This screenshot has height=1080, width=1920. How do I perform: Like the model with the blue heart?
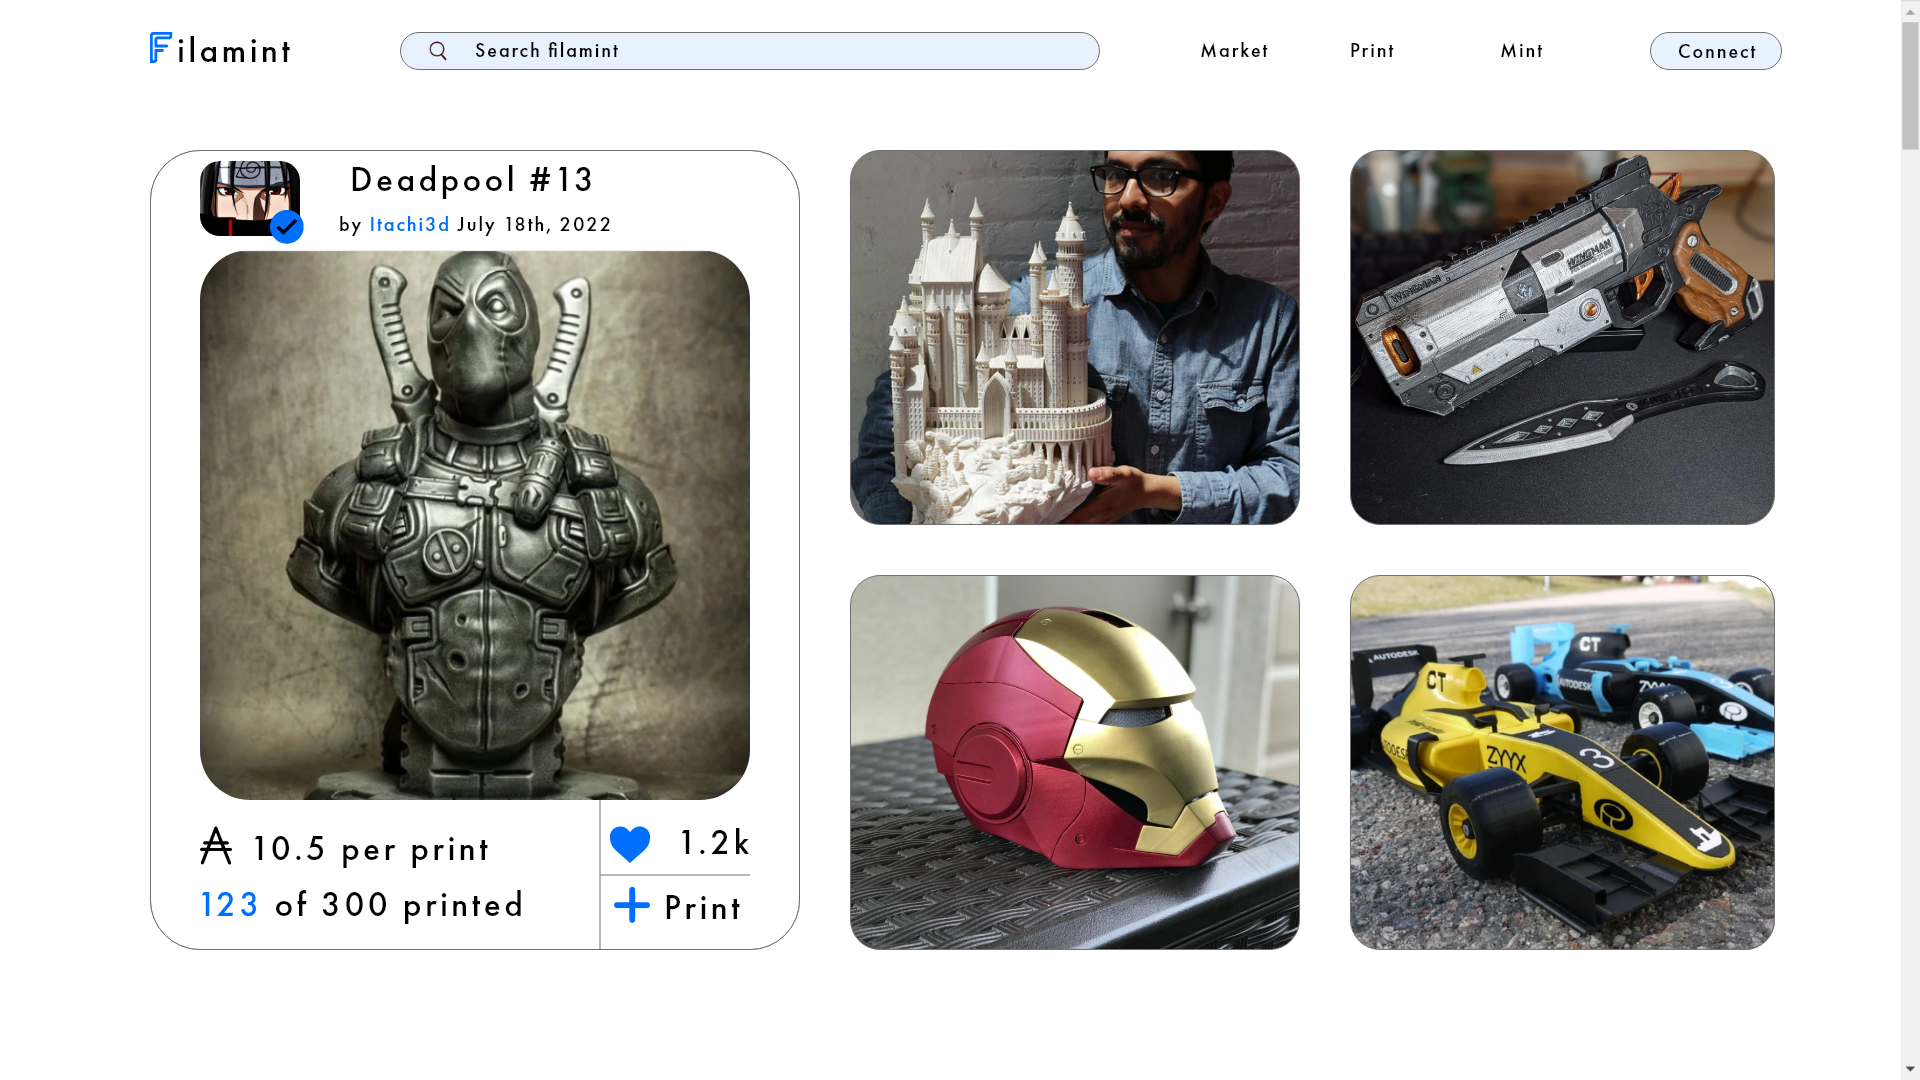[x=630, y=844]
